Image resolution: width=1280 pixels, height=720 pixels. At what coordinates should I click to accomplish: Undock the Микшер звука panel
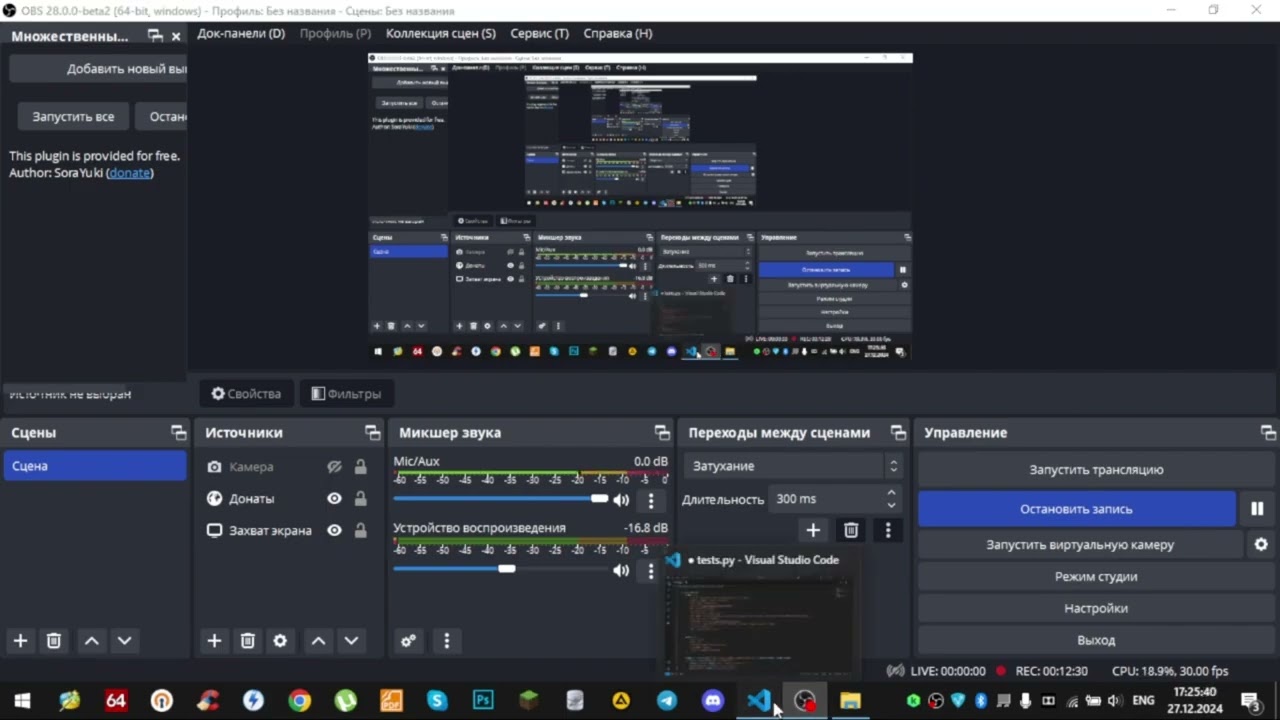(x=662, y=433)
